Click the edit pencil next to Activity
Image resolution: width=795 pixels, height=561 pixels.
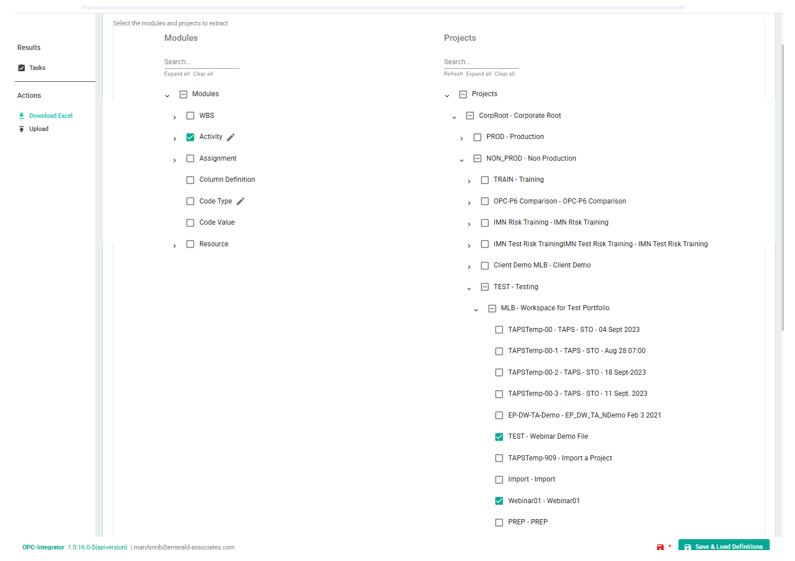(231, 137)
